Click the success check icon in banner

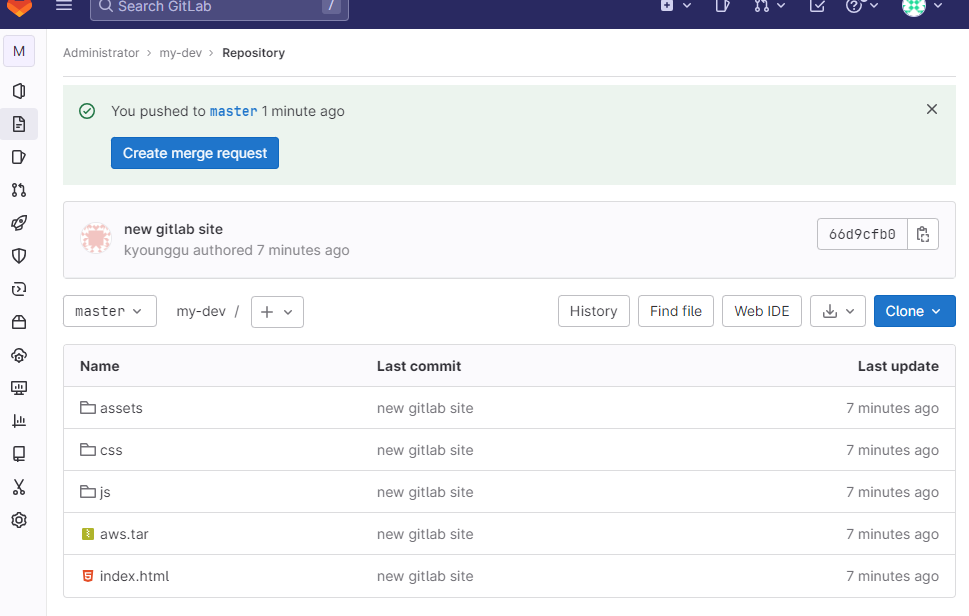87,111
